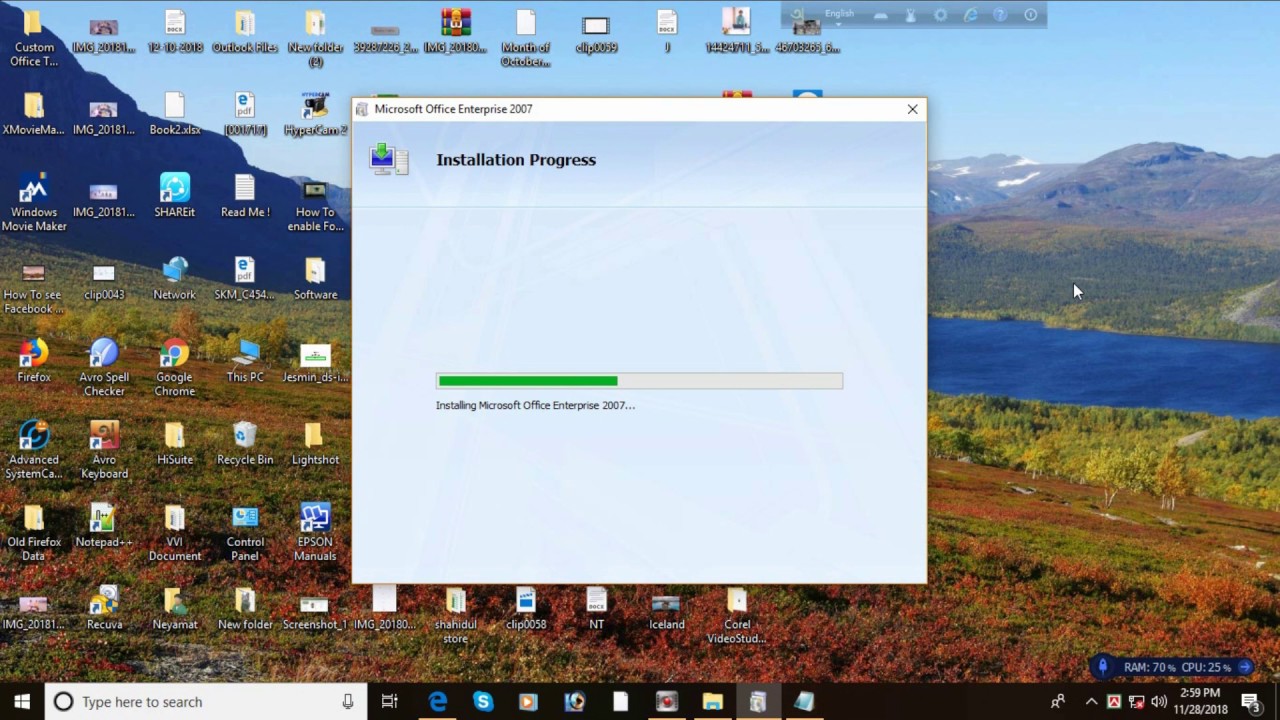1280x720 pixels.
Task: Open File Explorer from the taskbar
Action: coord(712,702)
